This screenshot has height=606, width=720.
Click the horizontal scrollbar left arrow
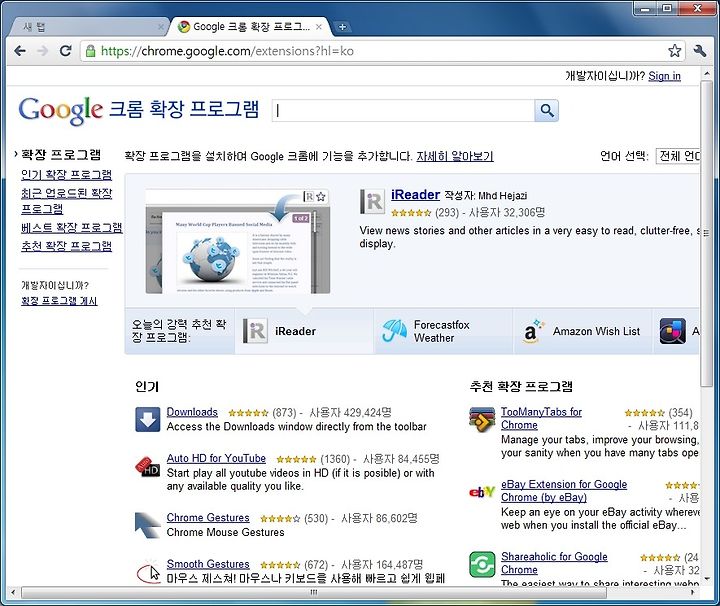13,592
